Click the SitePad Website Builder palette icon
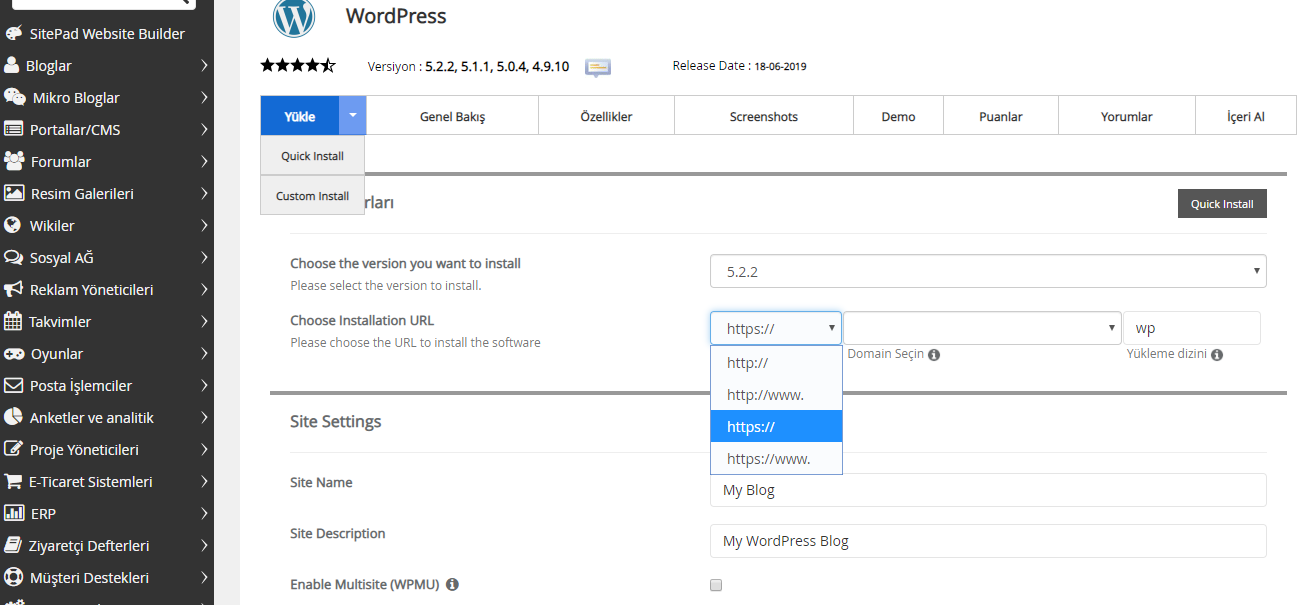Screen dimensions: 1313x605 coord(14,33)
